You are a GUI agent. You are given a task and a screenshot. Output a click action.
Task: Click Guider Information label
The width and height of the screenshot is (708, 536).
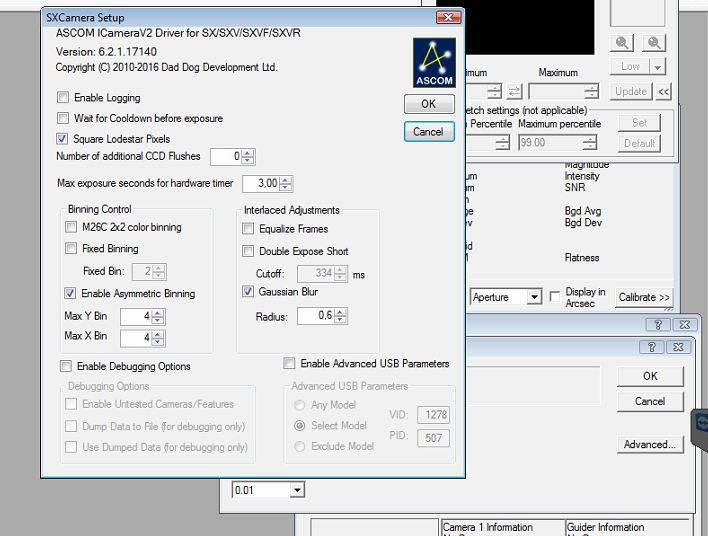pos(606,527)
